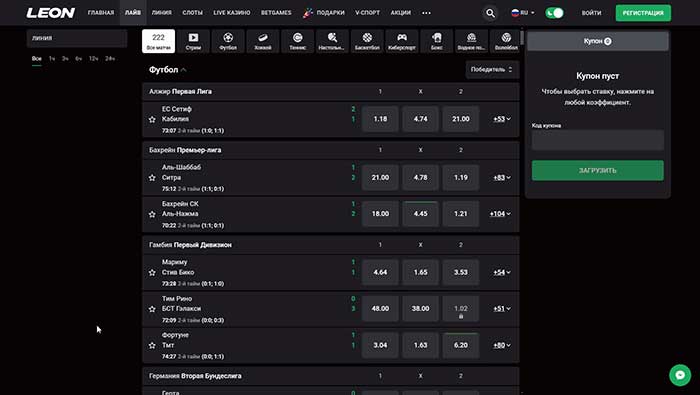Open the V-СПОРТ menu item
Viewport: 700px width, 395px height.
pos(367,13)
